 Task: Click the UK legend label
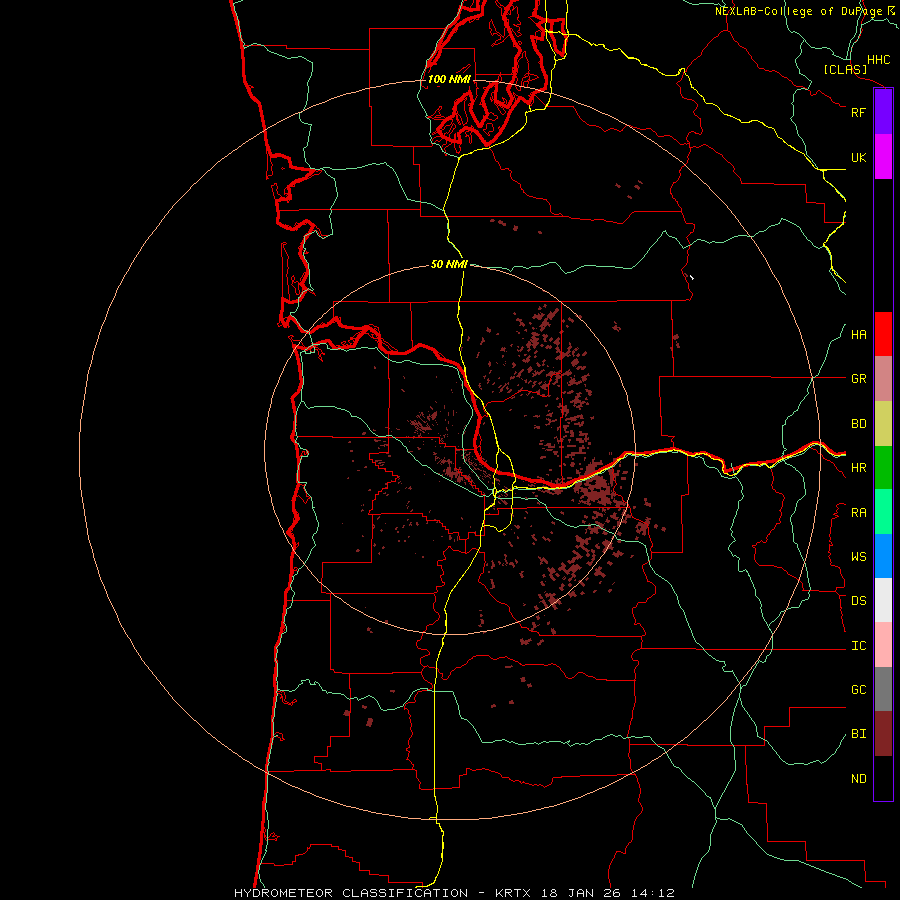click(858, 157)
